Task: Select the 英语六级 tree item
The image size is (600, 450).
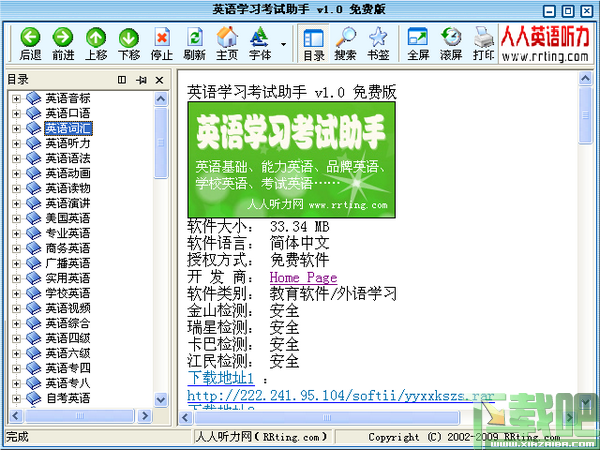Action: click(68, 353)
